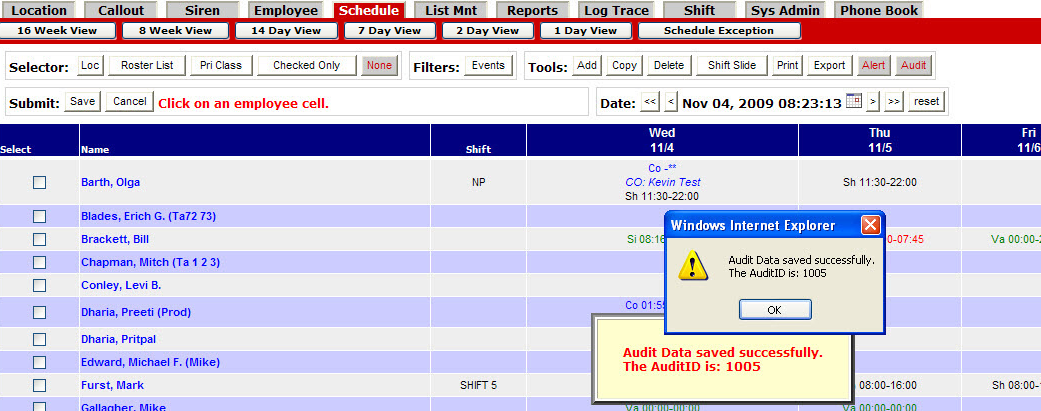Advance the date with the single right arrow
This screenshot has height=411, width=1041.
pyautogui.click(x=873, y=102)
